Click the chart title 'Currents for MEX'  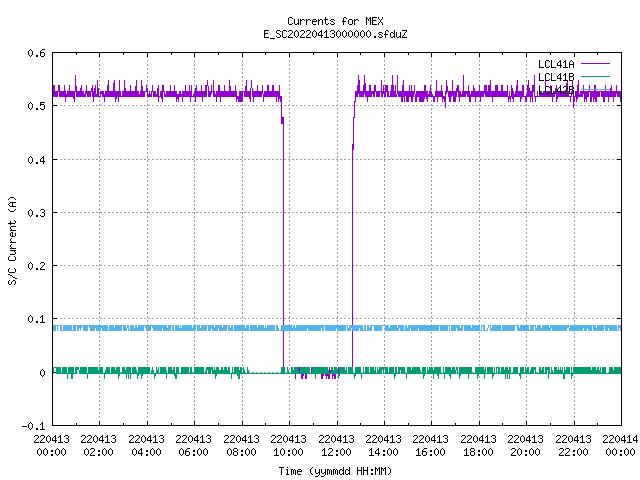(335, 21)
